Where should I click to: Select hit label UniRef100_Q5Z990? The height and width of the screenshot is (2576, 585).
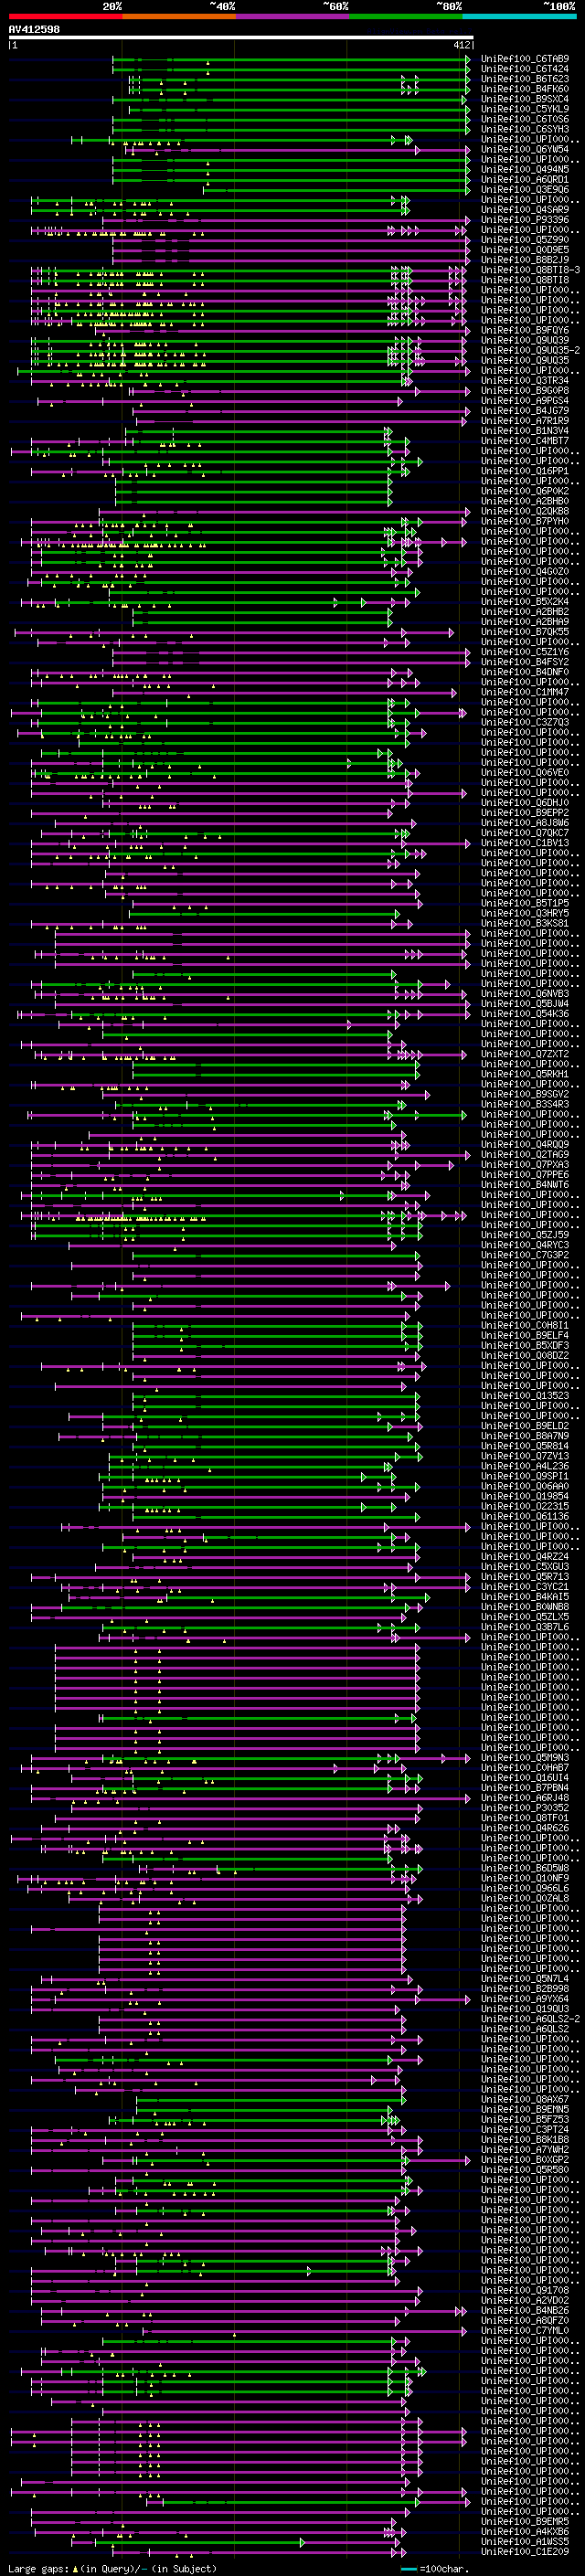coord(525,240)
